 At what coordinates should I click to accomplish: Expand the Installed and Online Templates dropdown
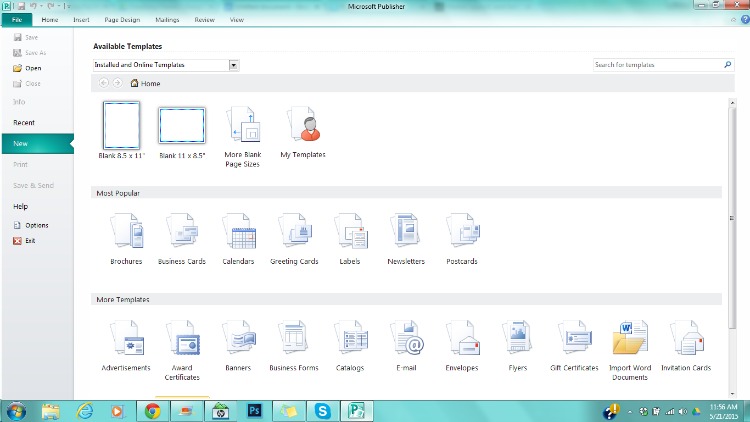(x=233, y=65)
